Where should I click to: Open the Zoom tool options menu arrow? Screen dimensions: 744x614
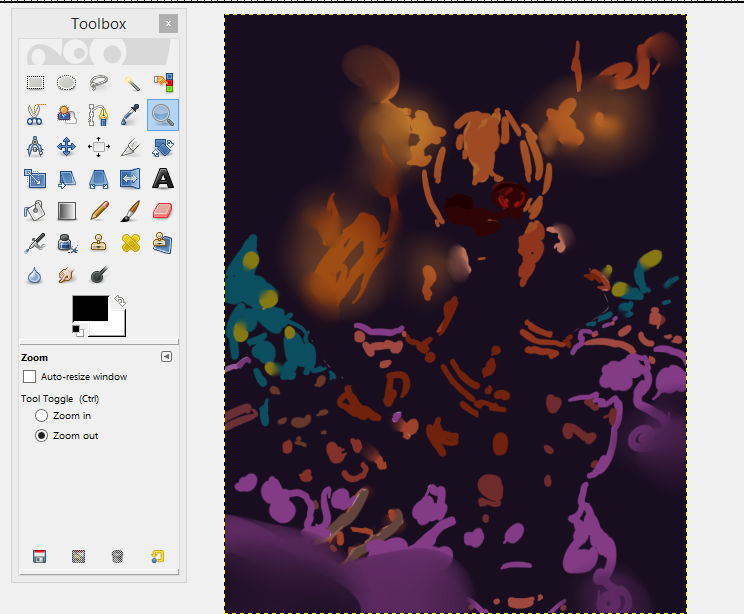click(166, 357)
